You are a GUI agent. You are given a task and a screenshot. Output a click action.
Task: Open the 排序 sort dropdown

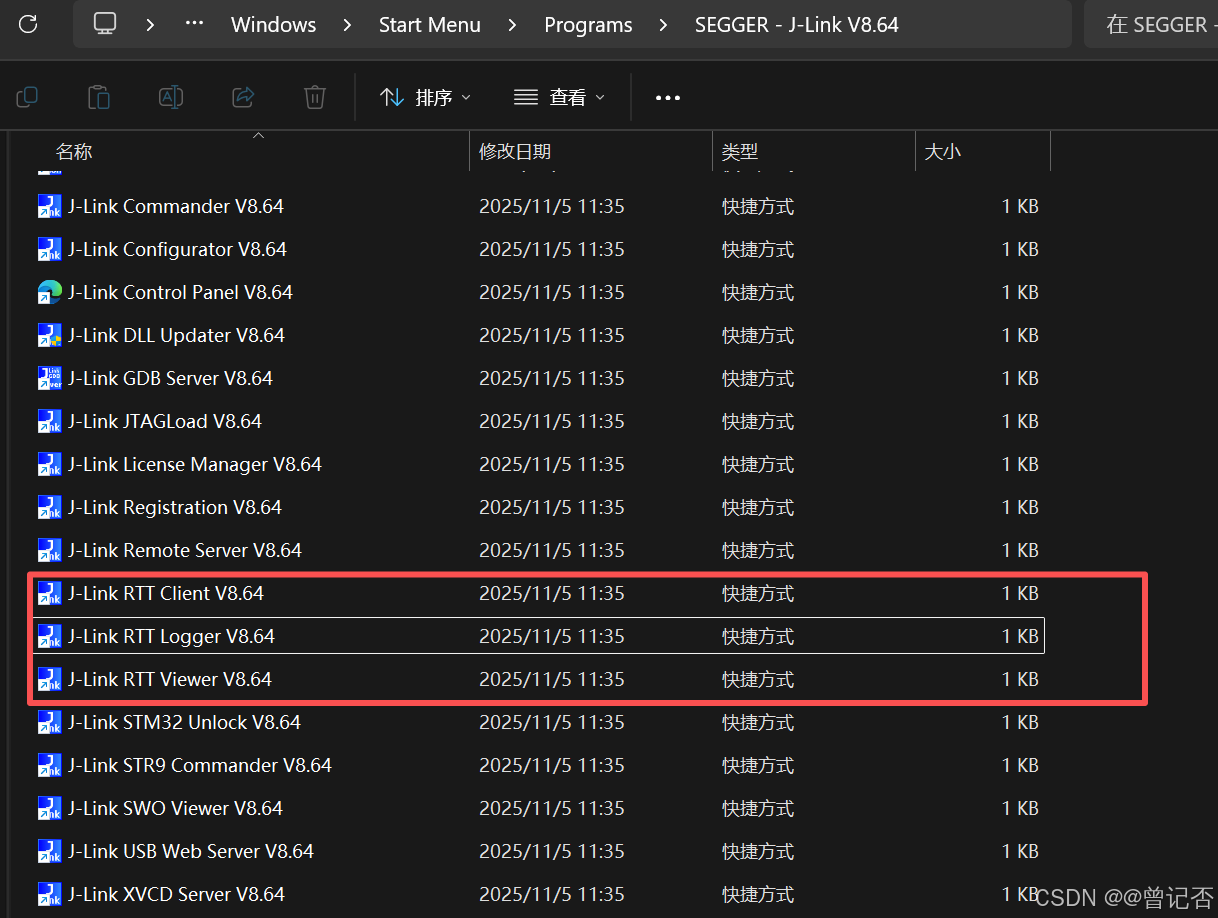tap(425, 97)
